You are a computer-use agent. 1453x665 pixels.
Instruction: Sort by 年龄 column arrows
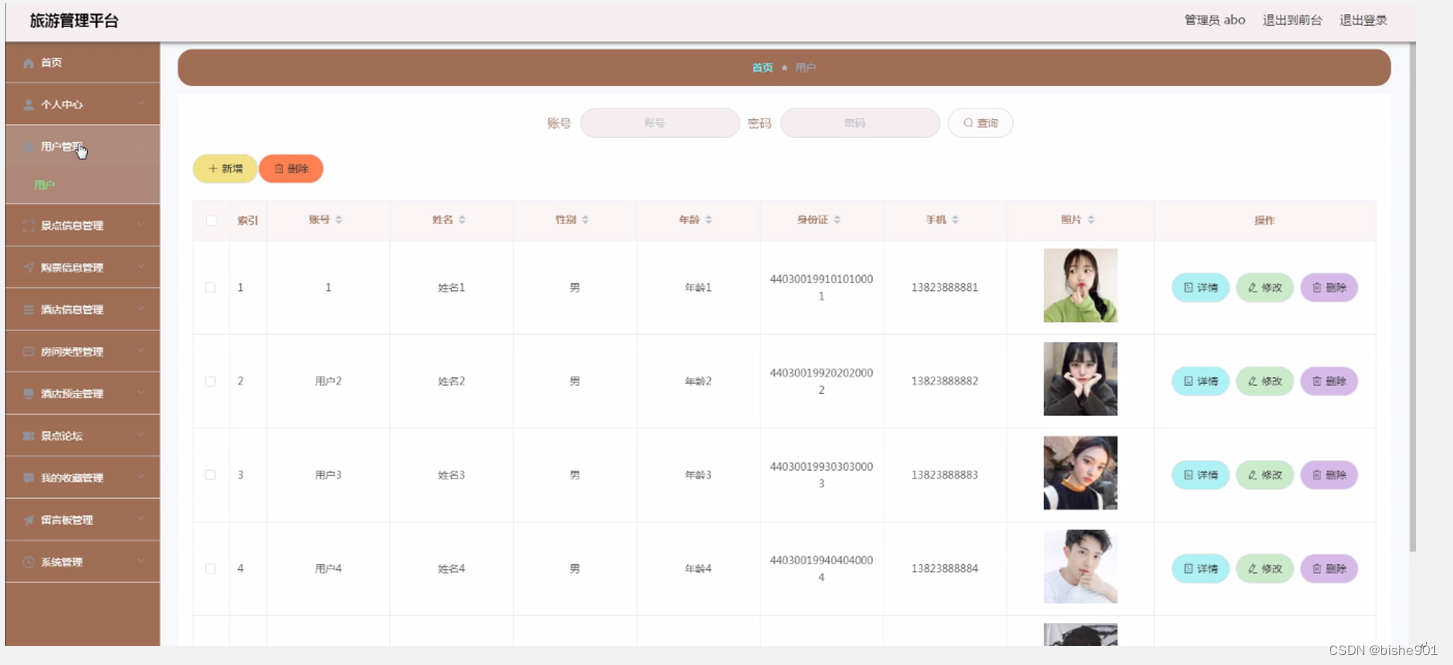click(x=709, y=220)
